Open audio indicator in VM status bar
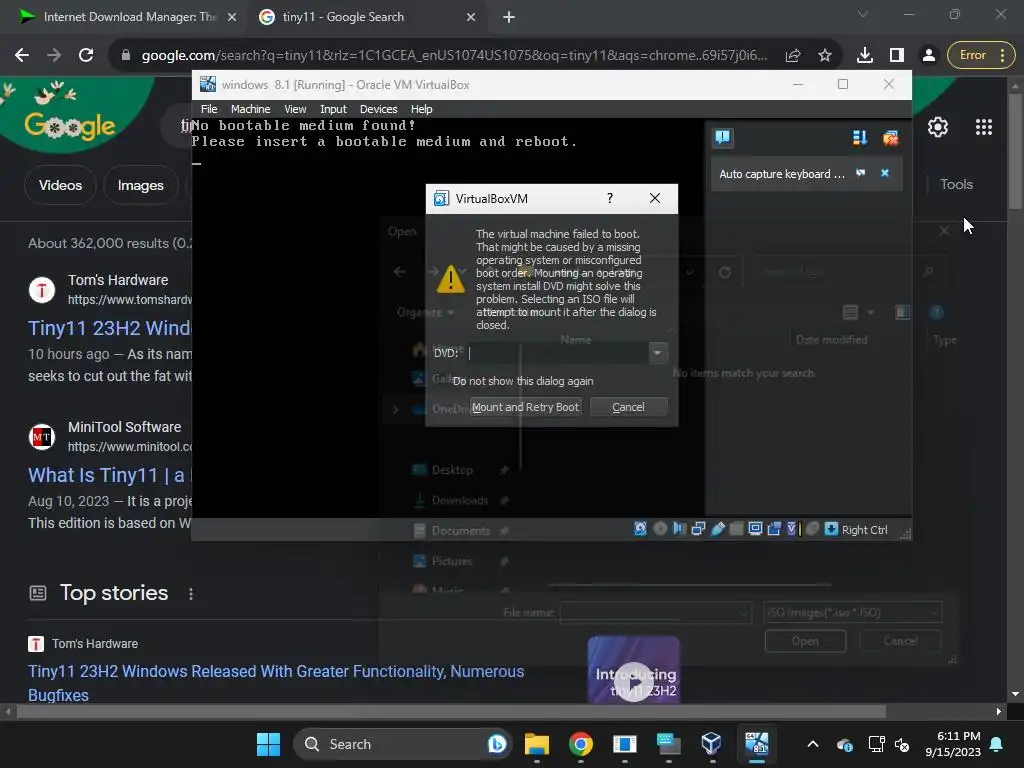 pos(679,529)
